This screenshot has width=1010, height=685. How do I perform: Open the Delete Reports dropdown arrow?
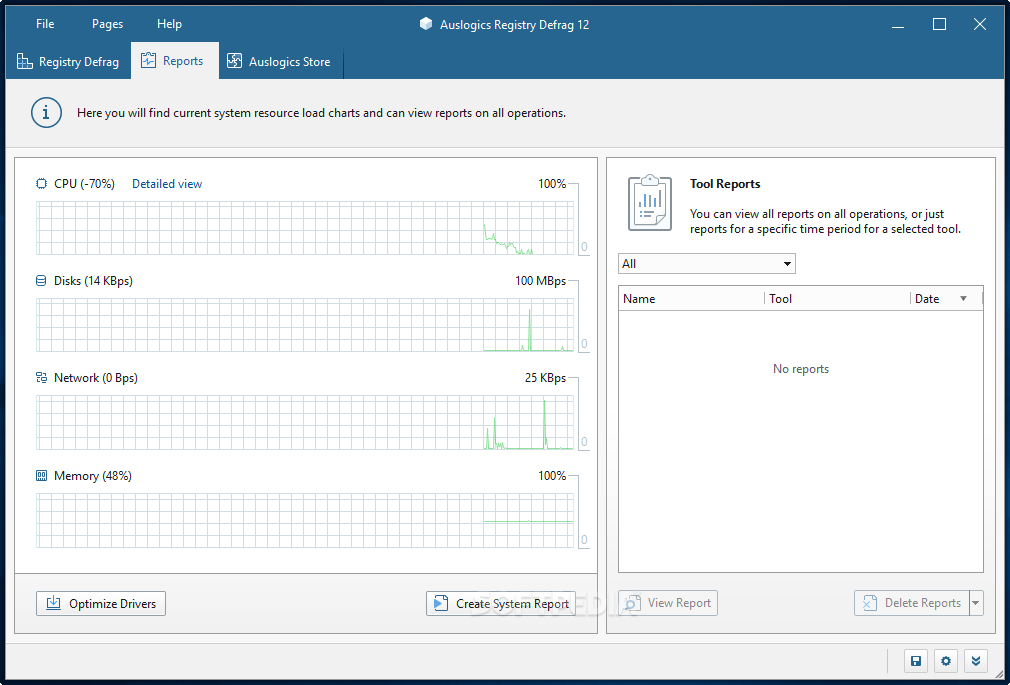coord(974,602)
